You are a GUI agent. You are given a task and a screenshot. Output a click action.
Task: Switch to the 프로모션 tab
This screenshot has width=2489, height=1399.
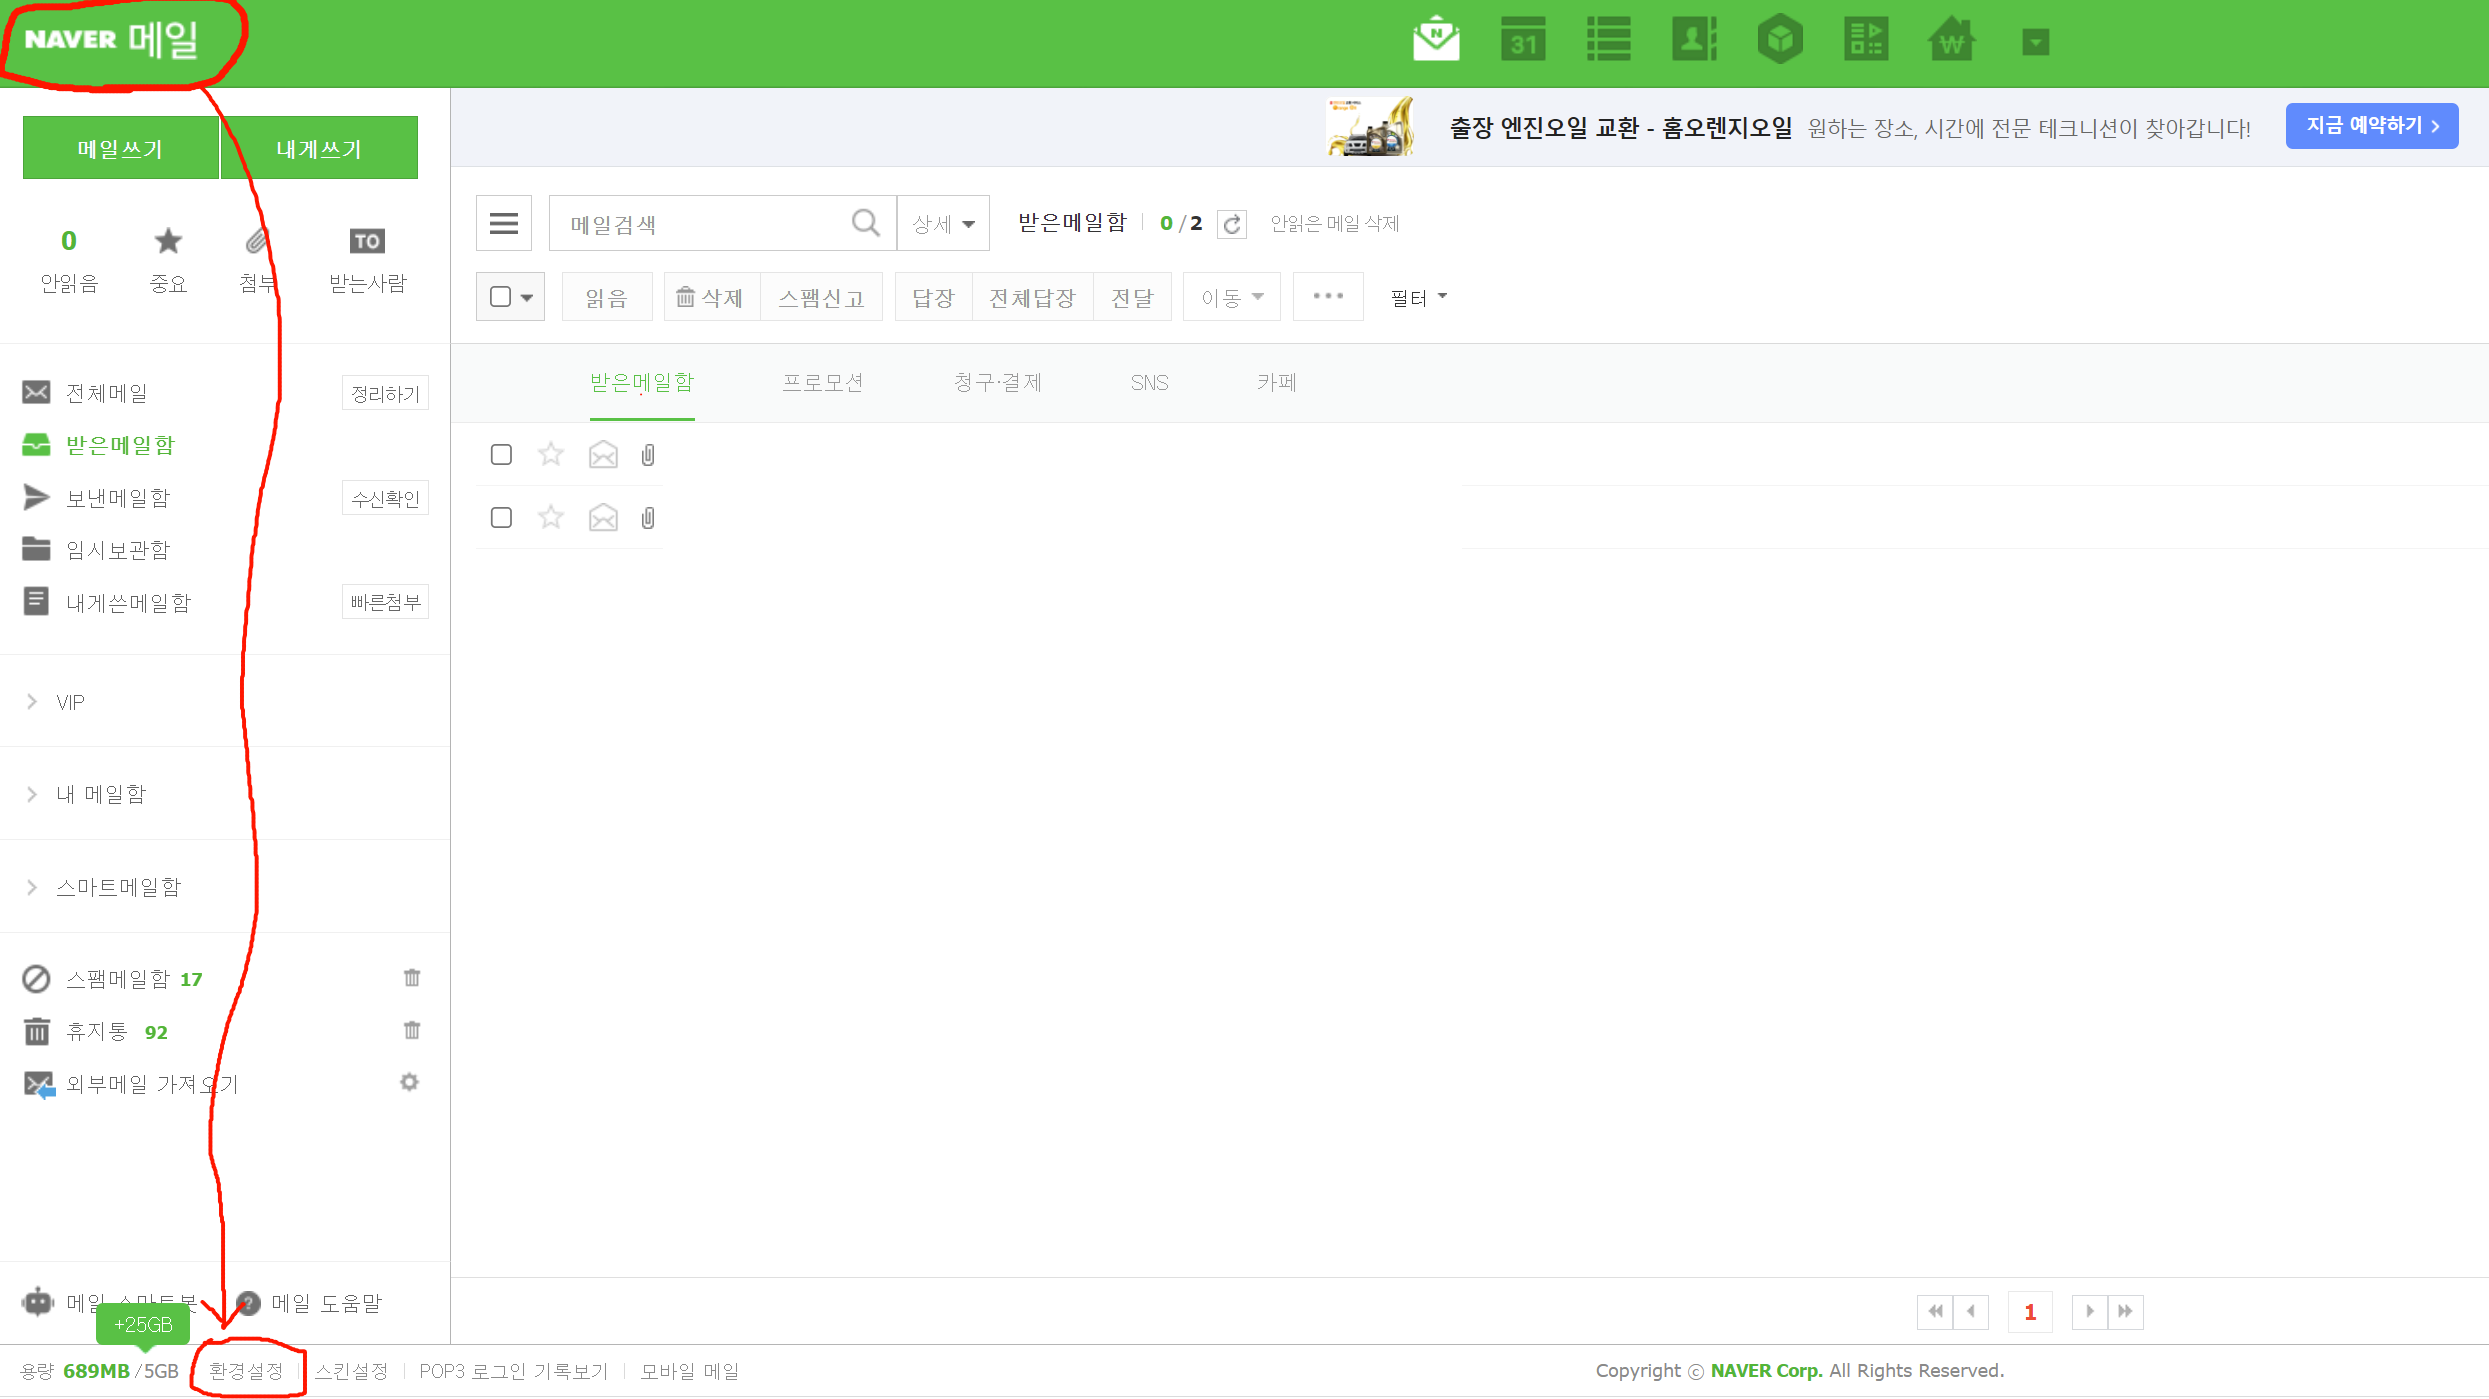tap(822, 382)
